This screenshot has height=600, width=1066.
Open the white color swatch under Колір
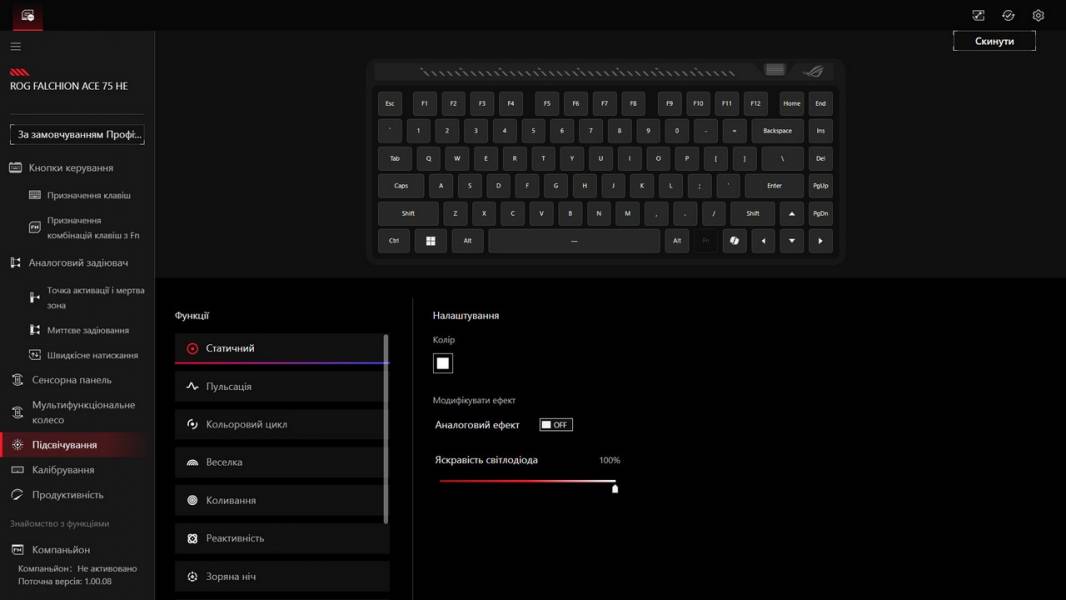click(443, 363)
